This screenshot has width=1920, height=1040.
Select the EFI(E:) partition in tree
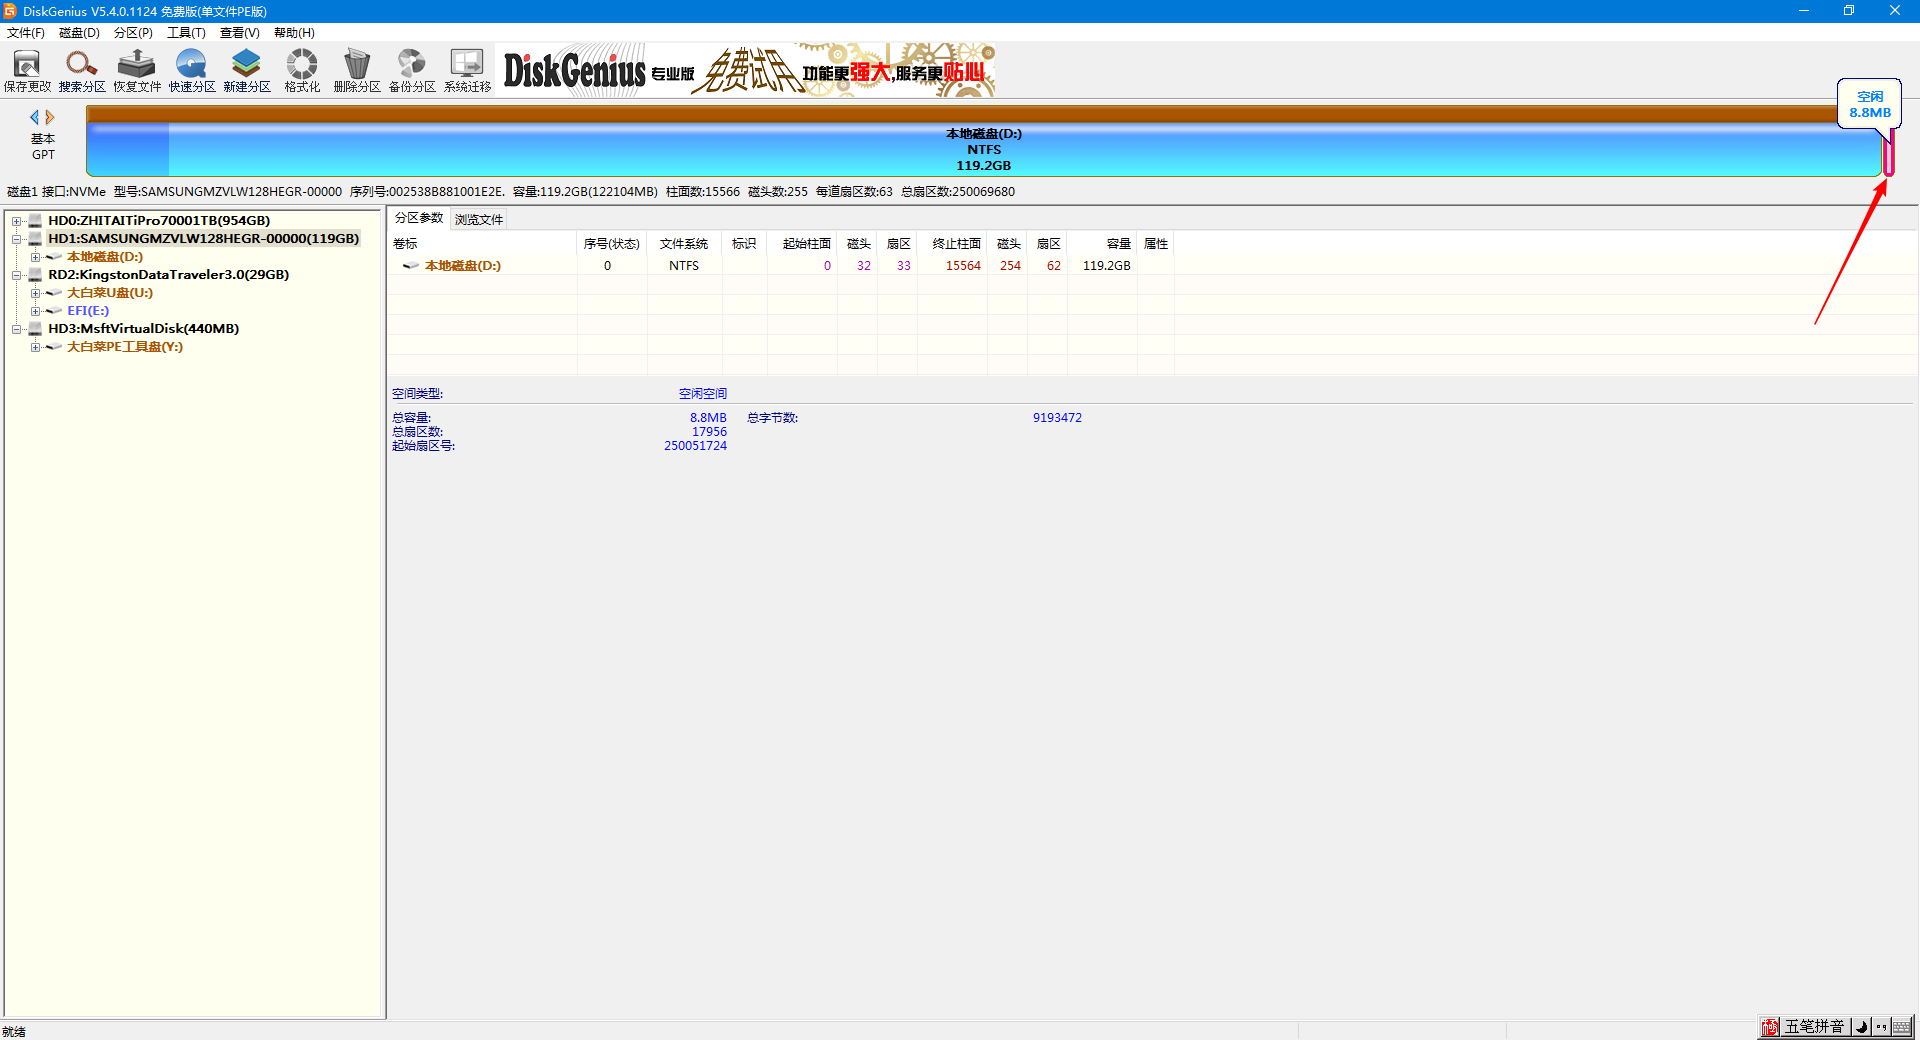(x=88, y=311)
